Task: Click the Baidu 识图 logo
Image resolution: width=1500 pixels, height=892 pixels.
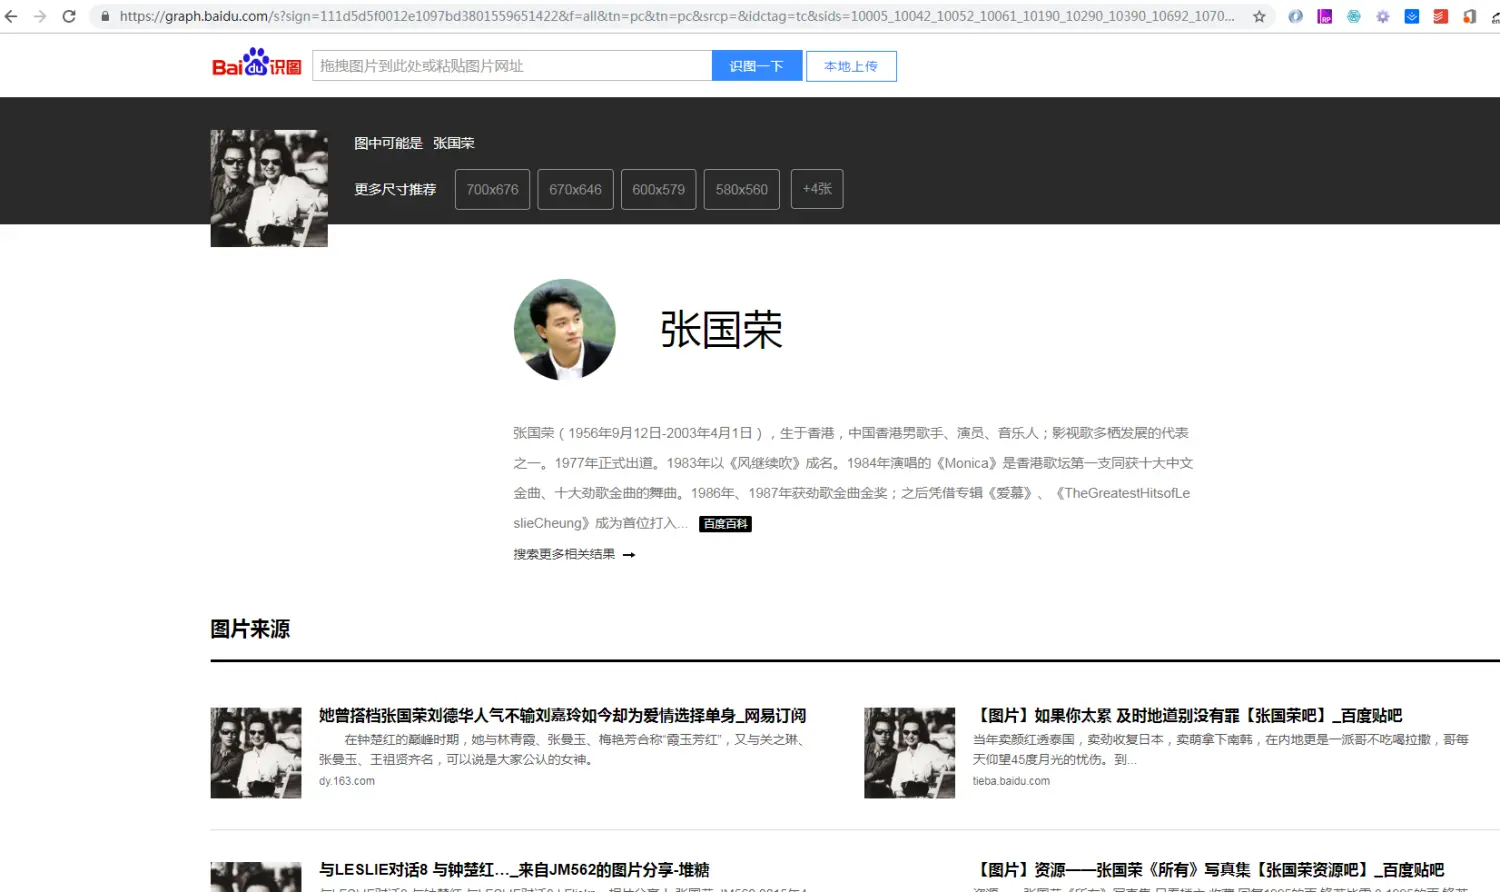Action: [257, 63]
